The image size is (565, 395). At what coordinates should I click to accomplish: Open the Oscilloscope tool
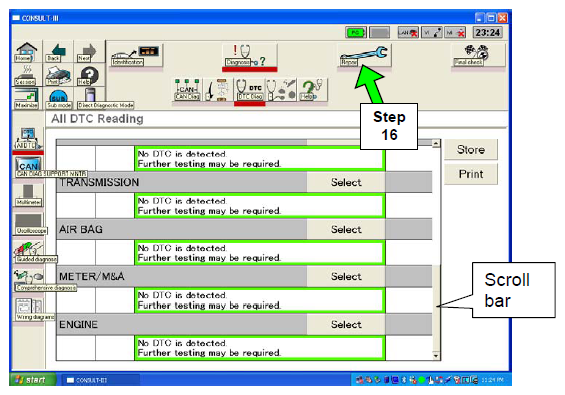(29, 224)
